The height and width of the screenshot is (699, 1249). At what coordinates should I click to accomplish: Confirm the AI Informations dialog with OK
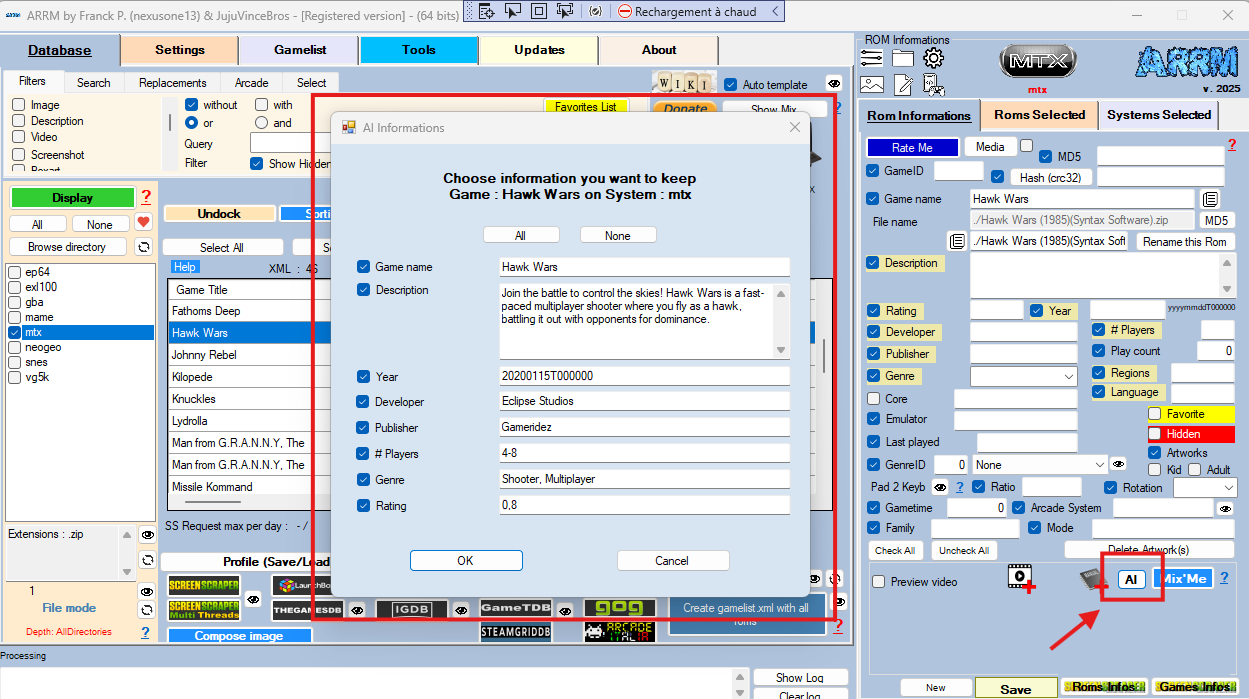coord(465,561)
